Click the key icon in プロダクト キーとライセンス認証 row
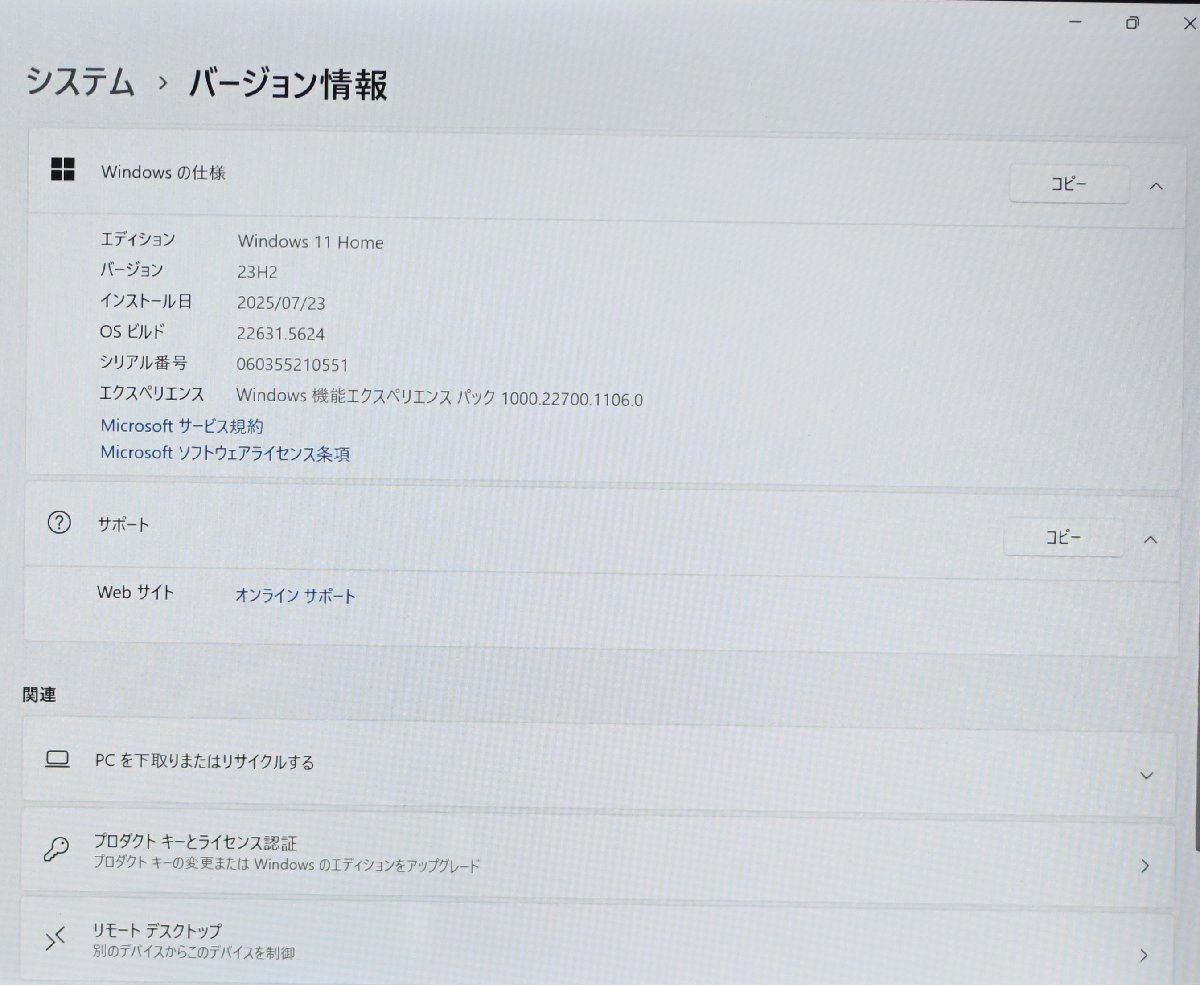This screenshot has height=985, width=1200. 57,853
